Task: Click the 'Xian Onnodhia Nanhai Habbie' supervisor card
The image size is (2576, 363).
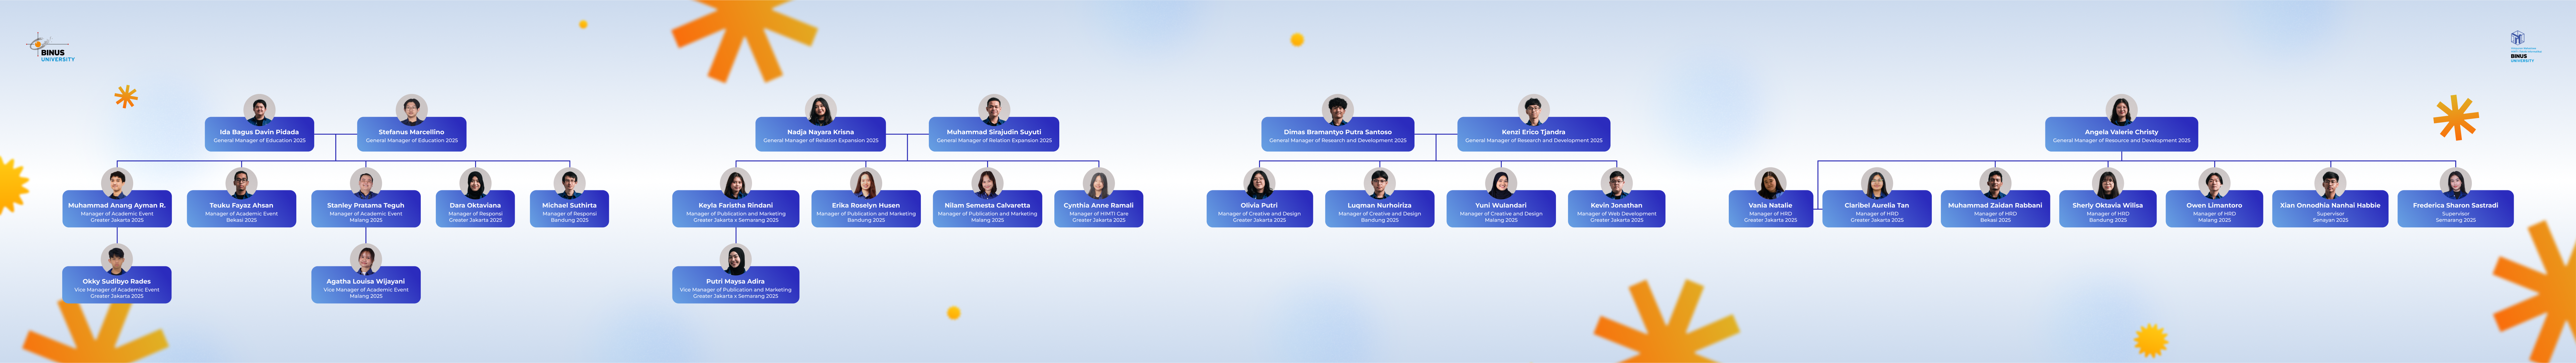Action: [2330, 209]
